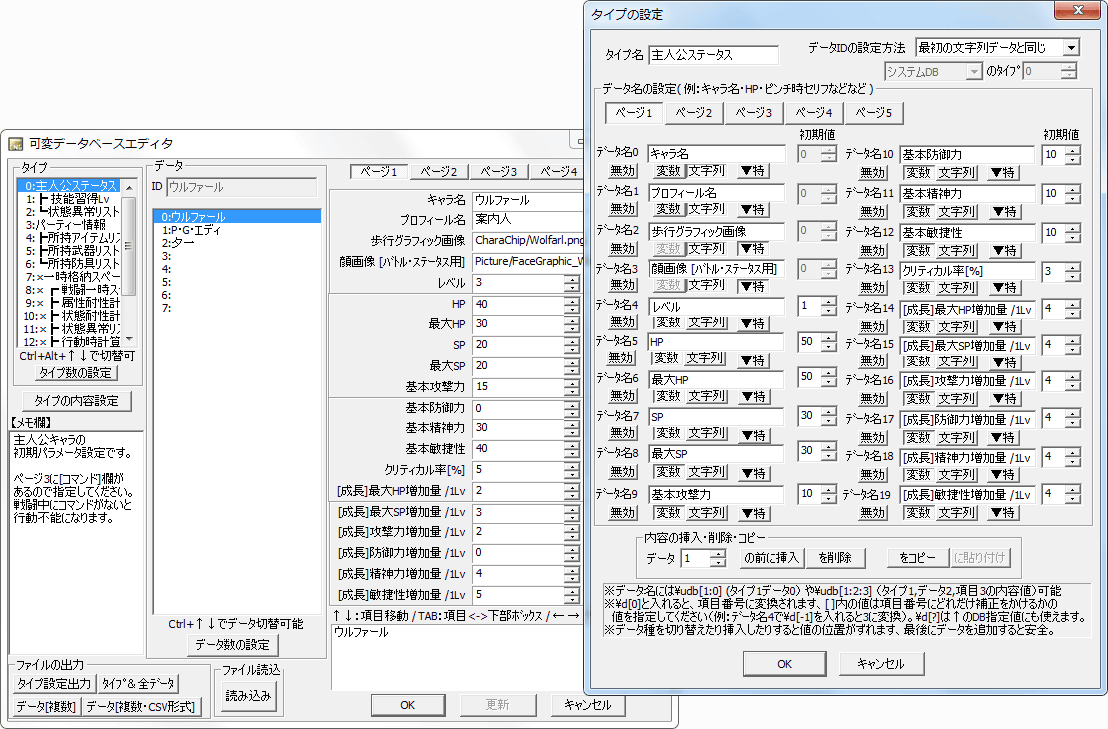The height and width of the screenshot is (729, 1108).
Task: Click the タイプ名 input field
Action: click(712, 54)
